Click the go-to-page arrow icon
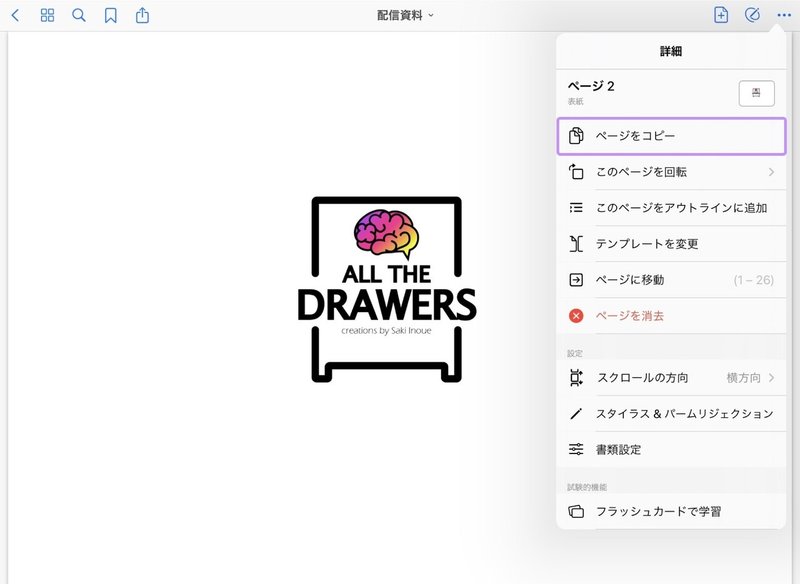Screen dimensions: 800x584 (576, 280)
